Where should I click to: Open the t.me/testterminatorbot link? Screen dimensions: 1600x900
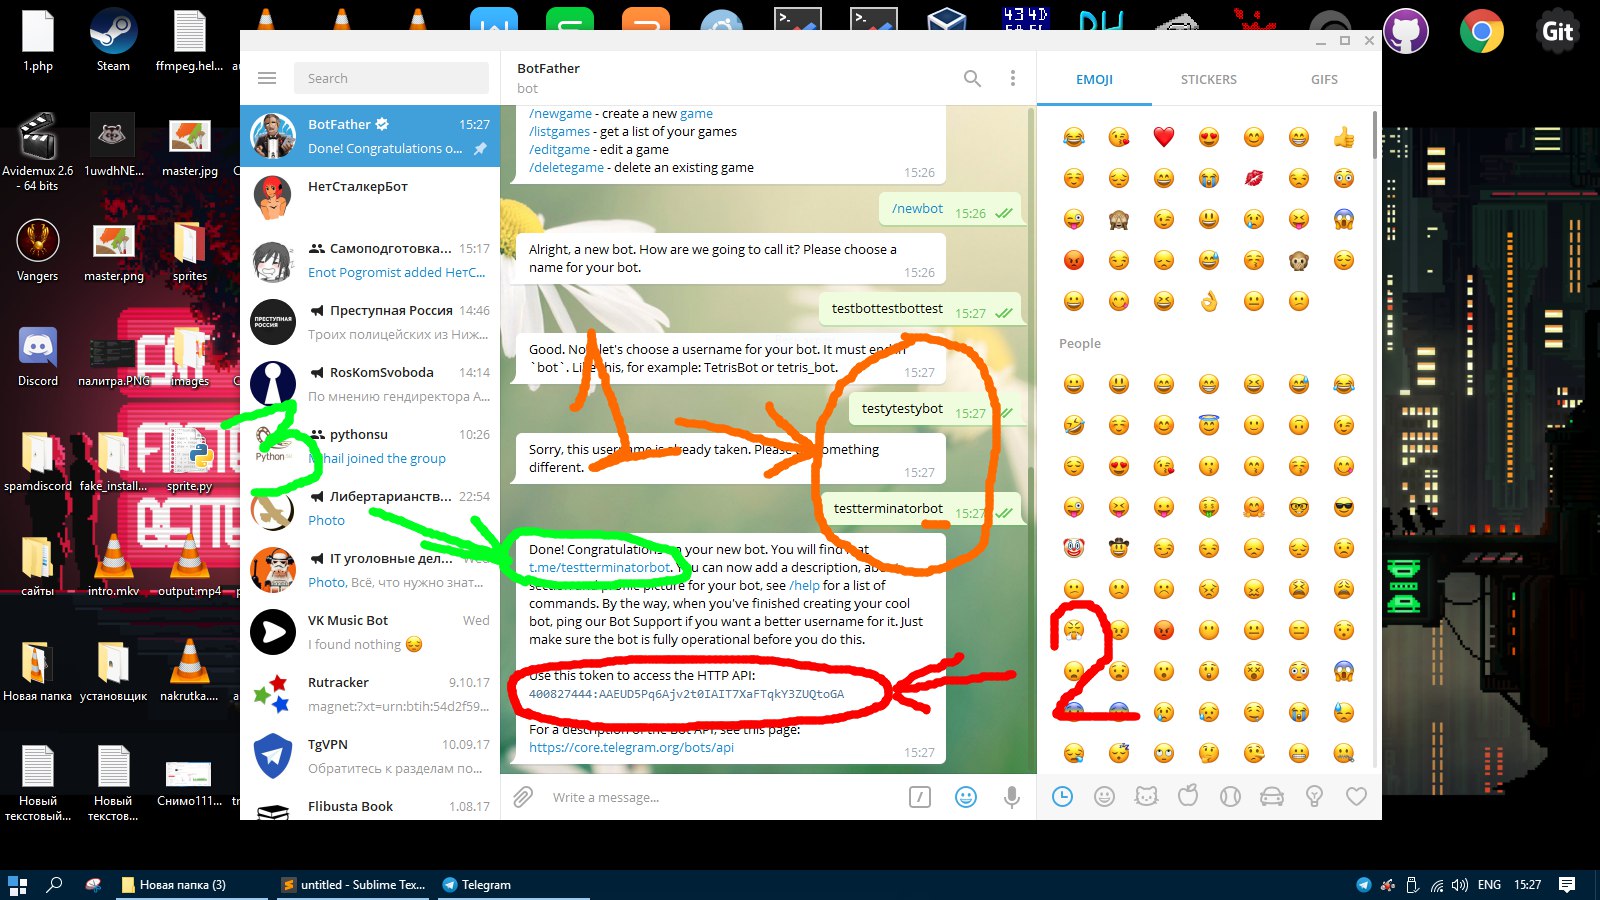tap(600, 567)
